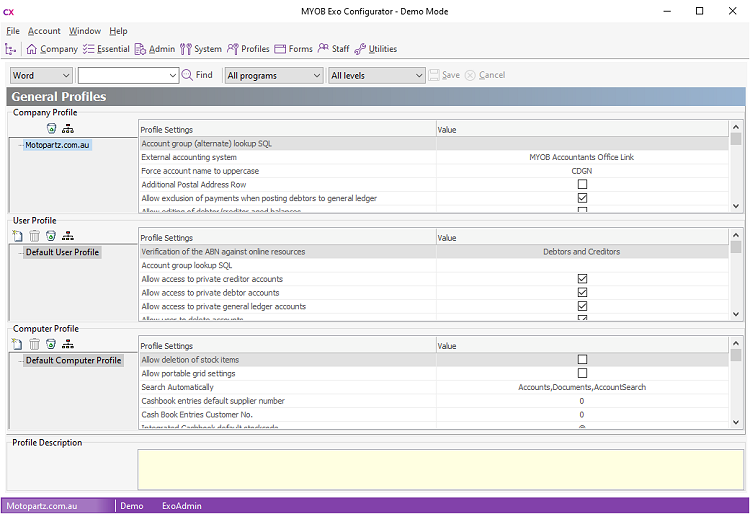Image resolution: width=750 pixels, height=514 pixels.
Task: Click User Profile refresh bucket icon
Action: point(51,236)
